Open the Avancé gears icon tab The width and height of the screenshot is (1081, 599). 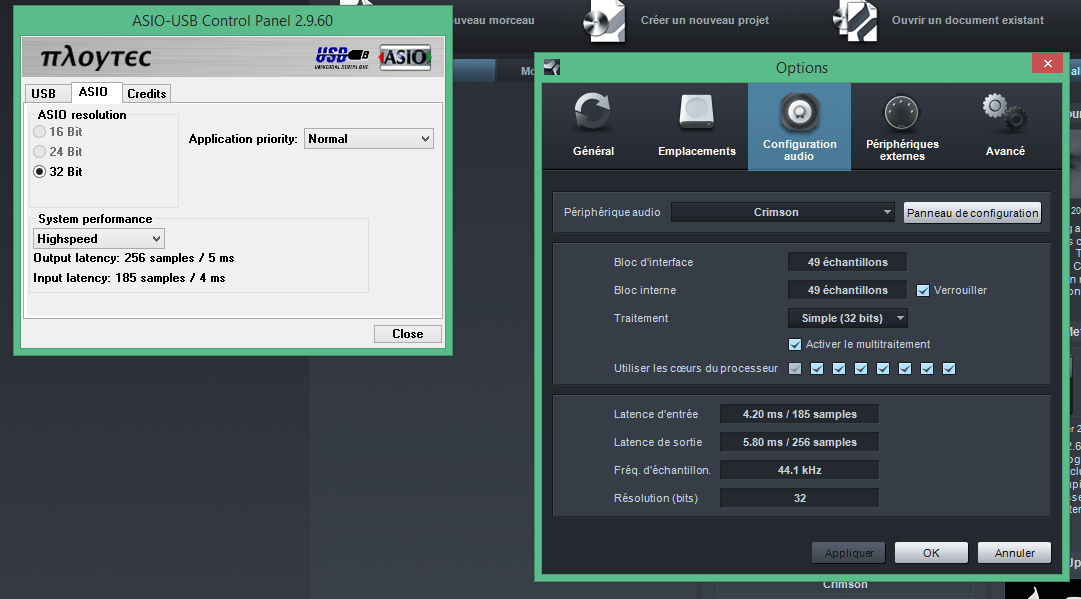click(1004, 113)
